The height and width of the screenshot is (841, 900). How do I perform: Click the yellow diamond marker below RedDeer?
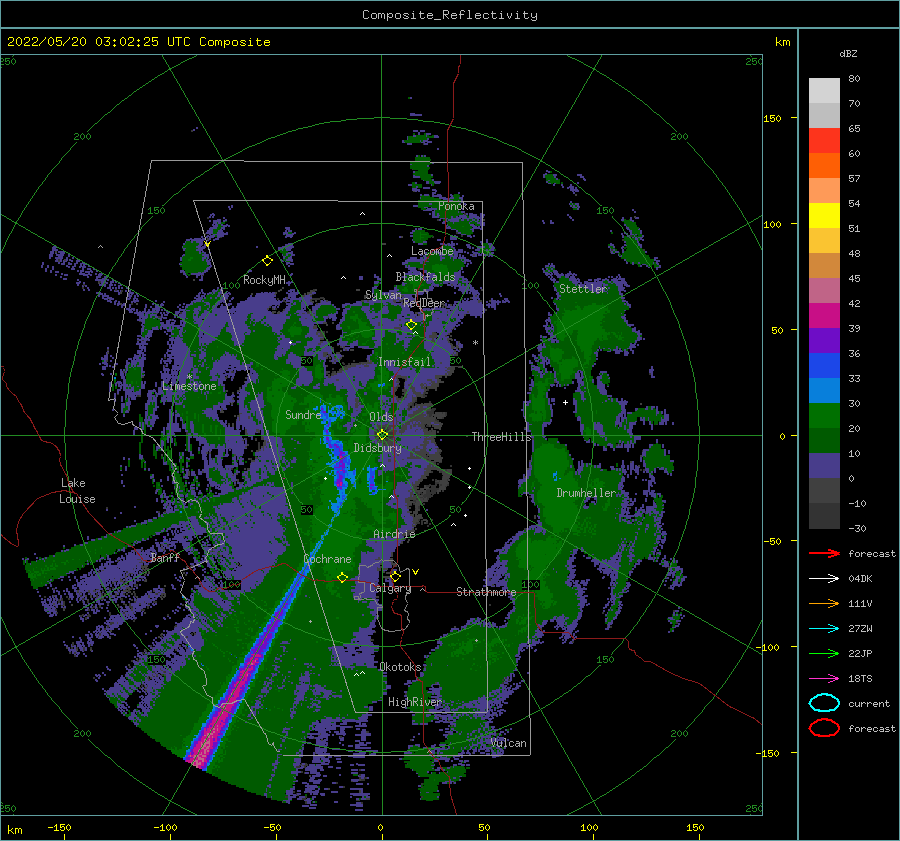[x=411, y=325]
